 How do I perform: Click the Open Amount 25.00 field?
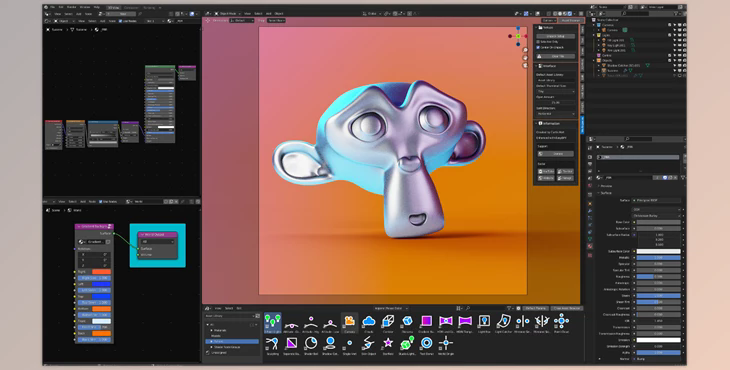point(556,102)
